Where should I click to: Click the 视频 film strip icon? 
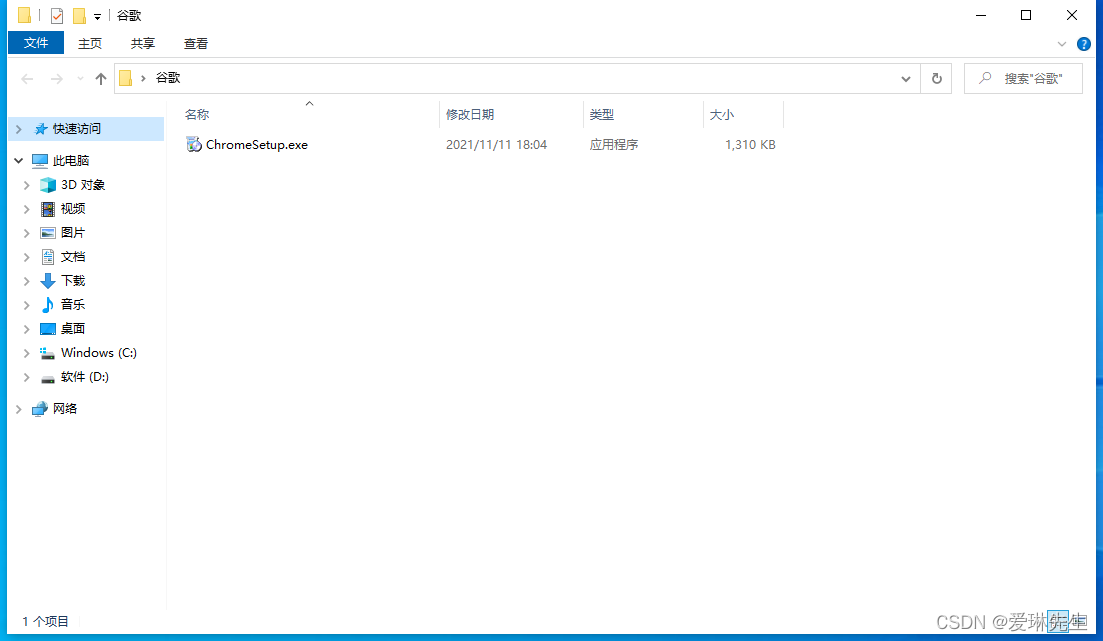(x=48, y=209)
